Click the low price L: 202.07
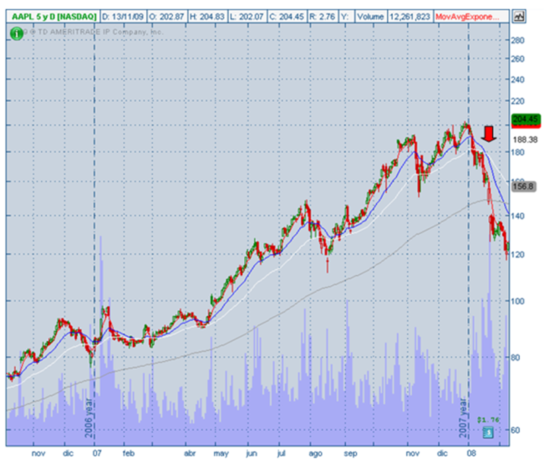 pyautogui.click(x=247, y=16)
